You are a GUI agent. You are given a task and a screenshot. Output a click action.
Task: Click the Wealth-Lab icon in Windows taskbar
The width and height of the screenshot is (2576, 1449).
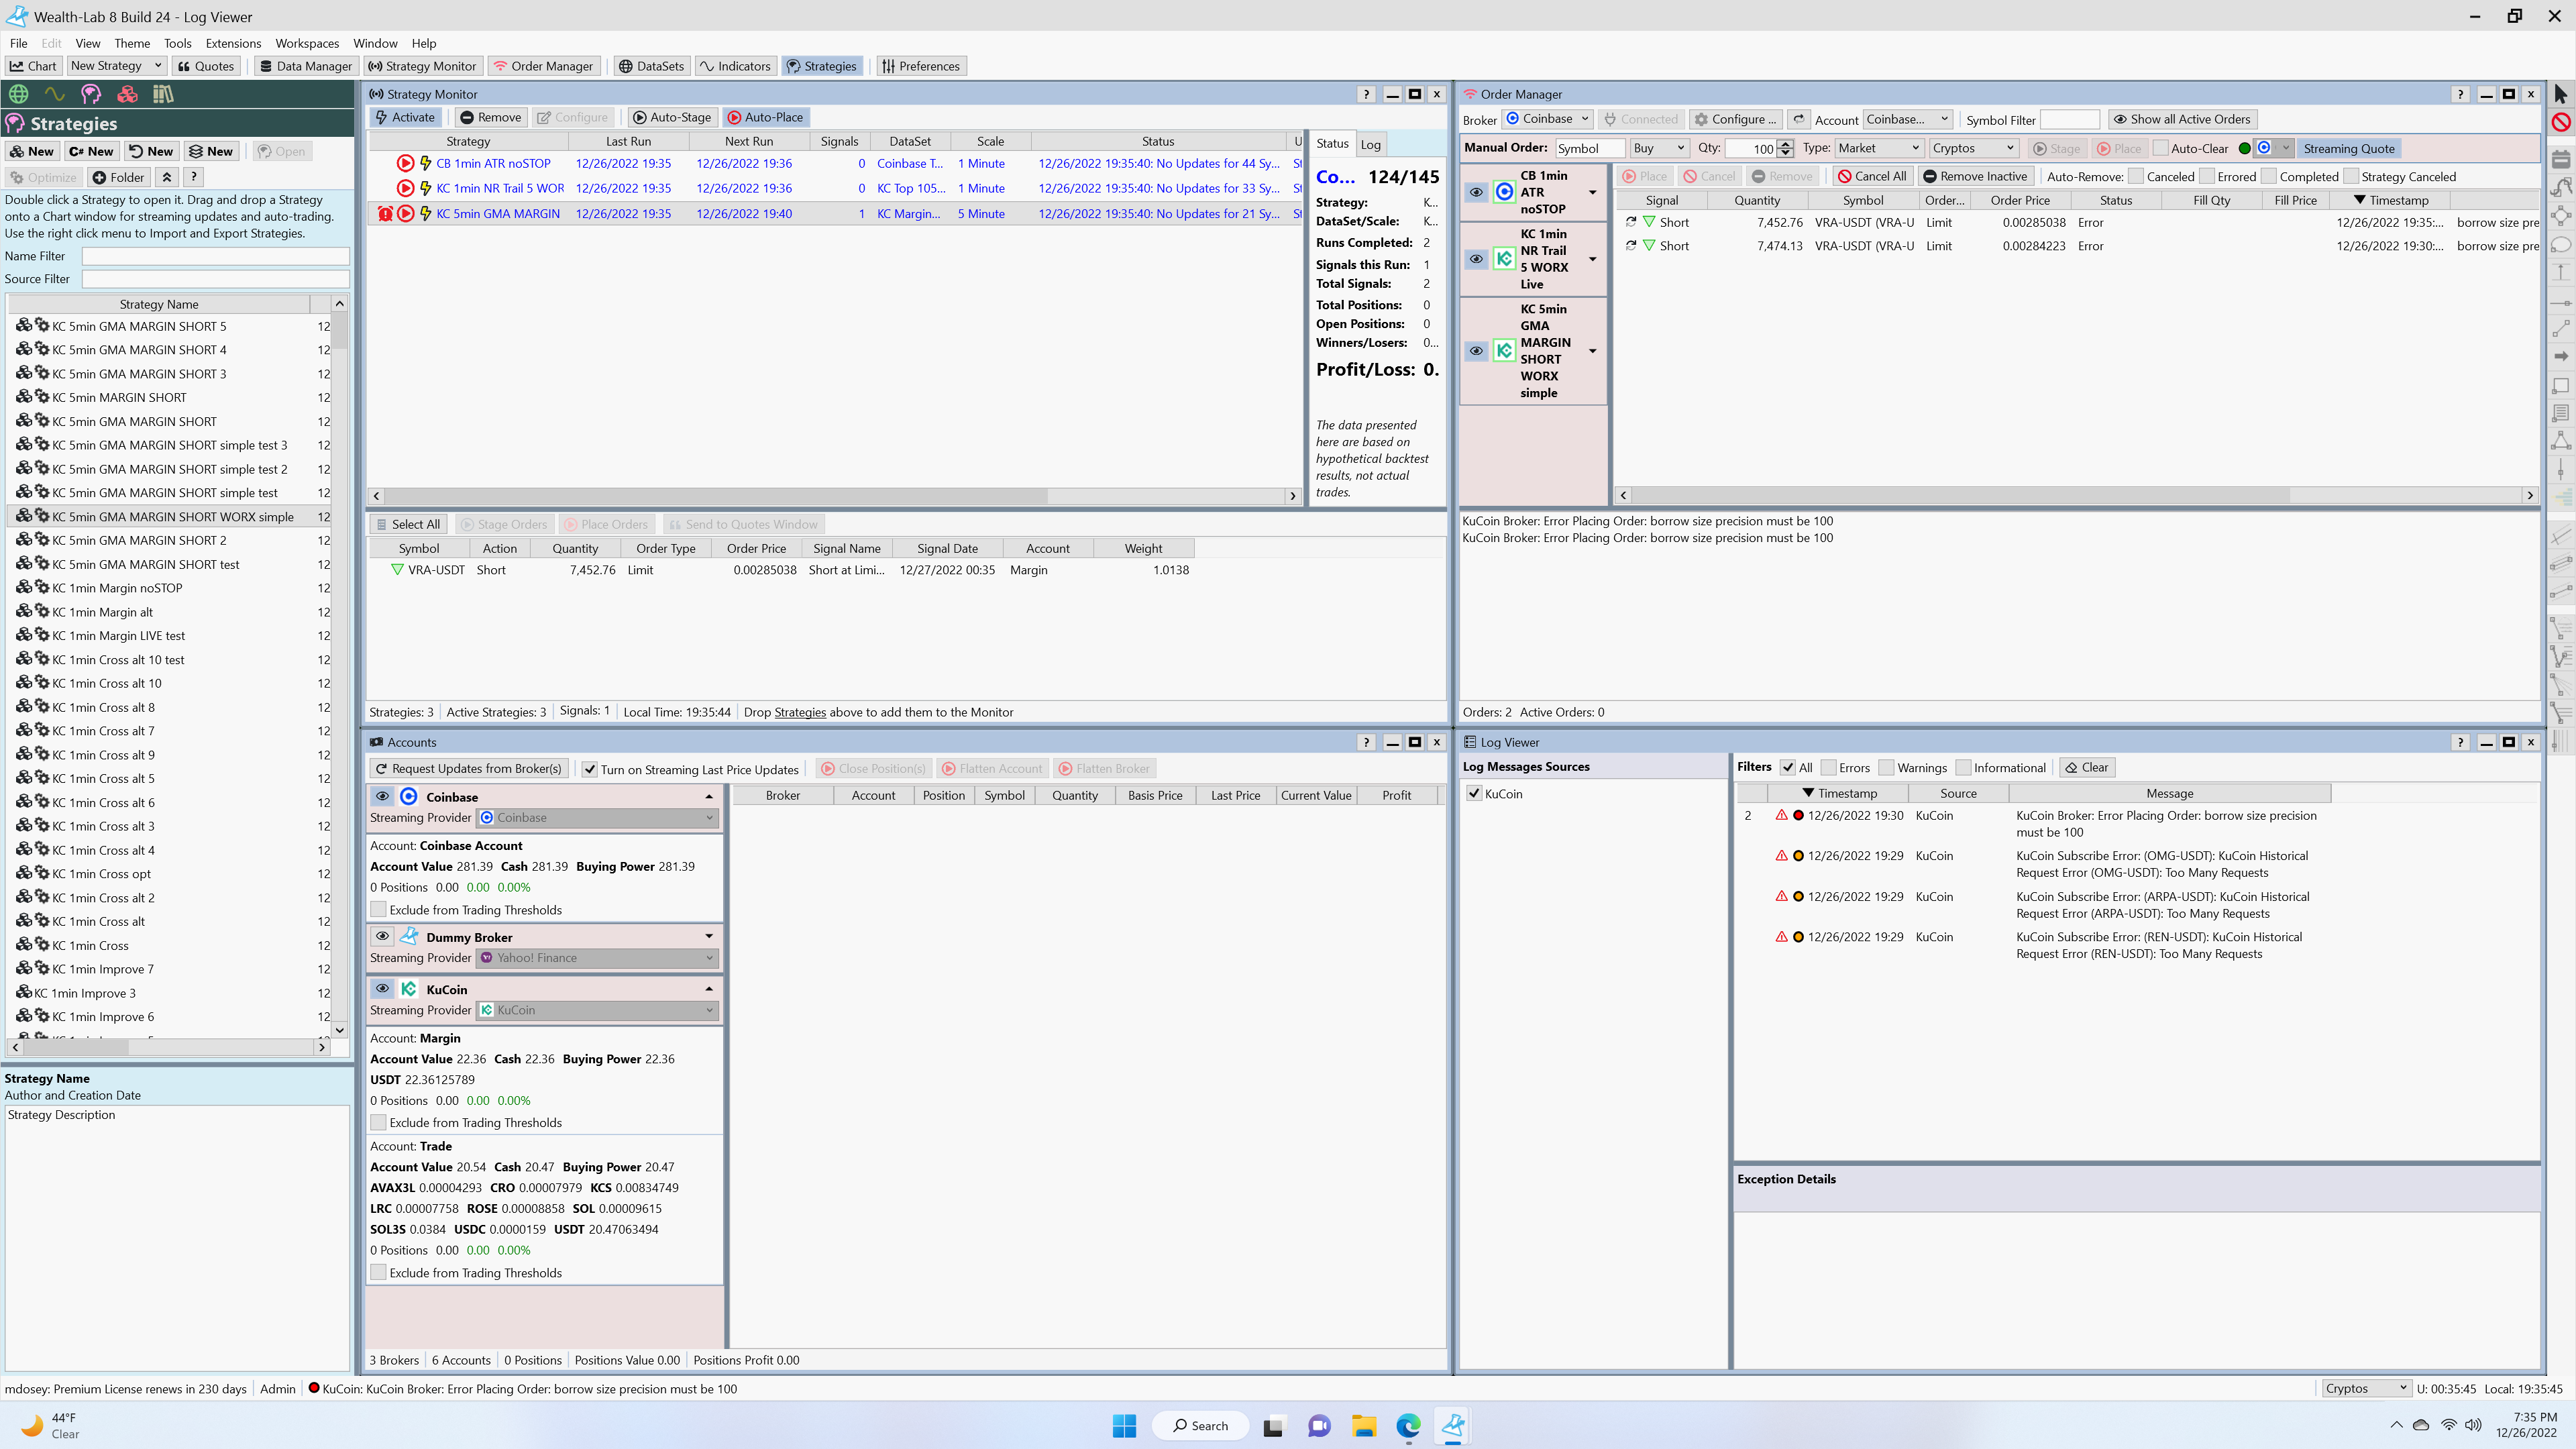point(1453,1425)
